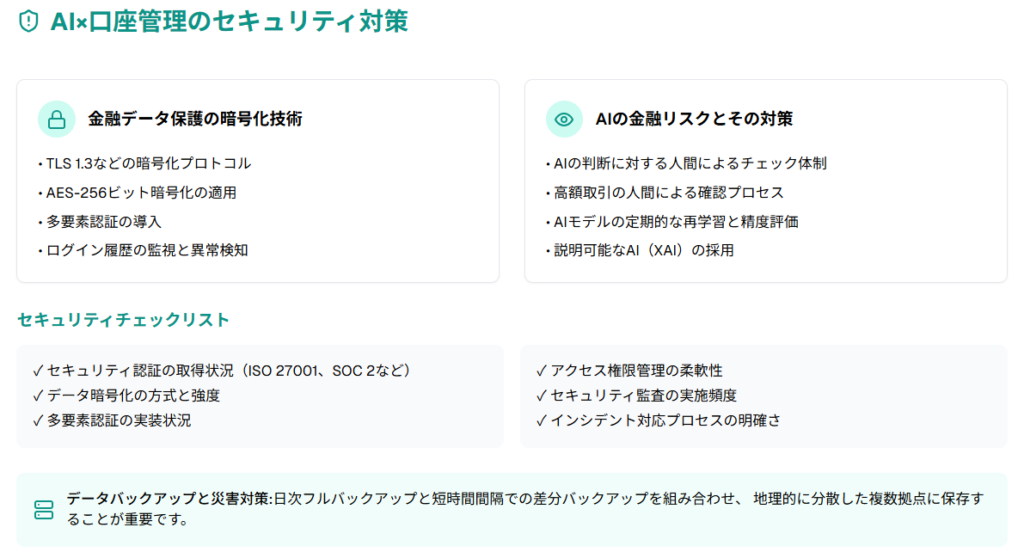This screenshot has height=552, width=1024.
Task: Click the bullet AES-256ビット暗号化の適用
Action: pyautogui.click(x=138, y=193)
